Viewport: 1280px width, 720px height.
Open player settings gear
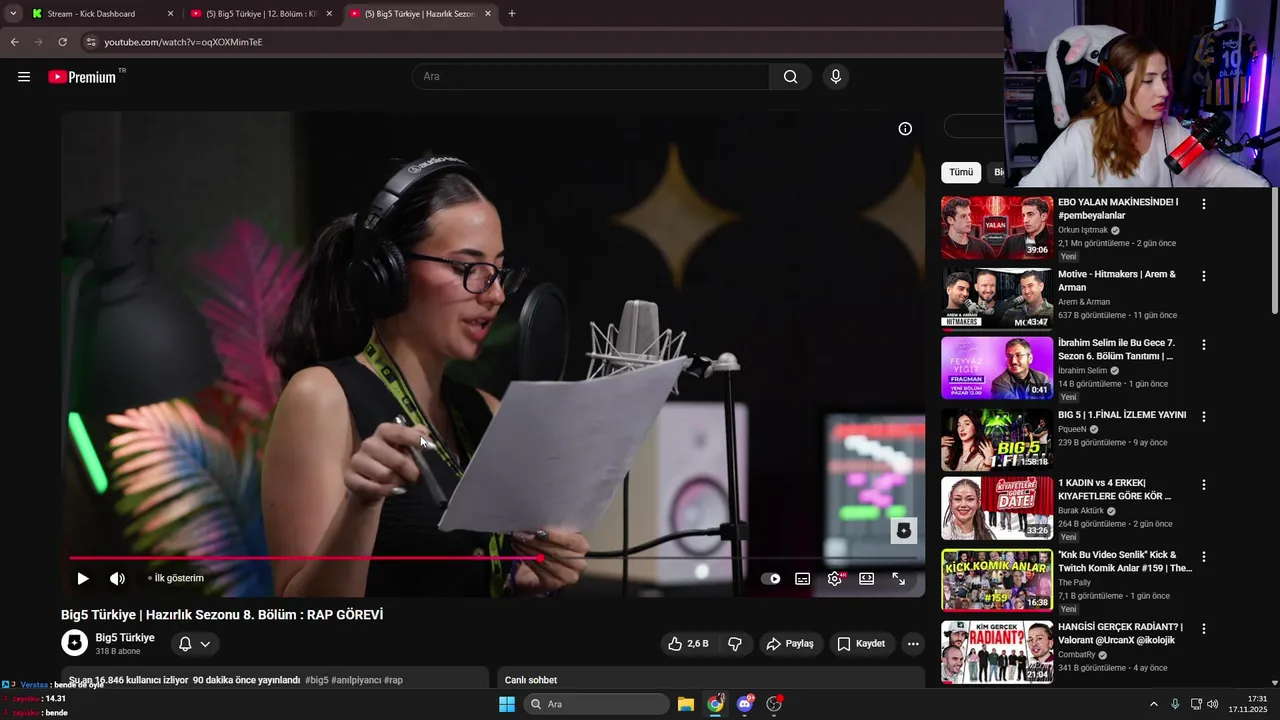tap(835, 578)
